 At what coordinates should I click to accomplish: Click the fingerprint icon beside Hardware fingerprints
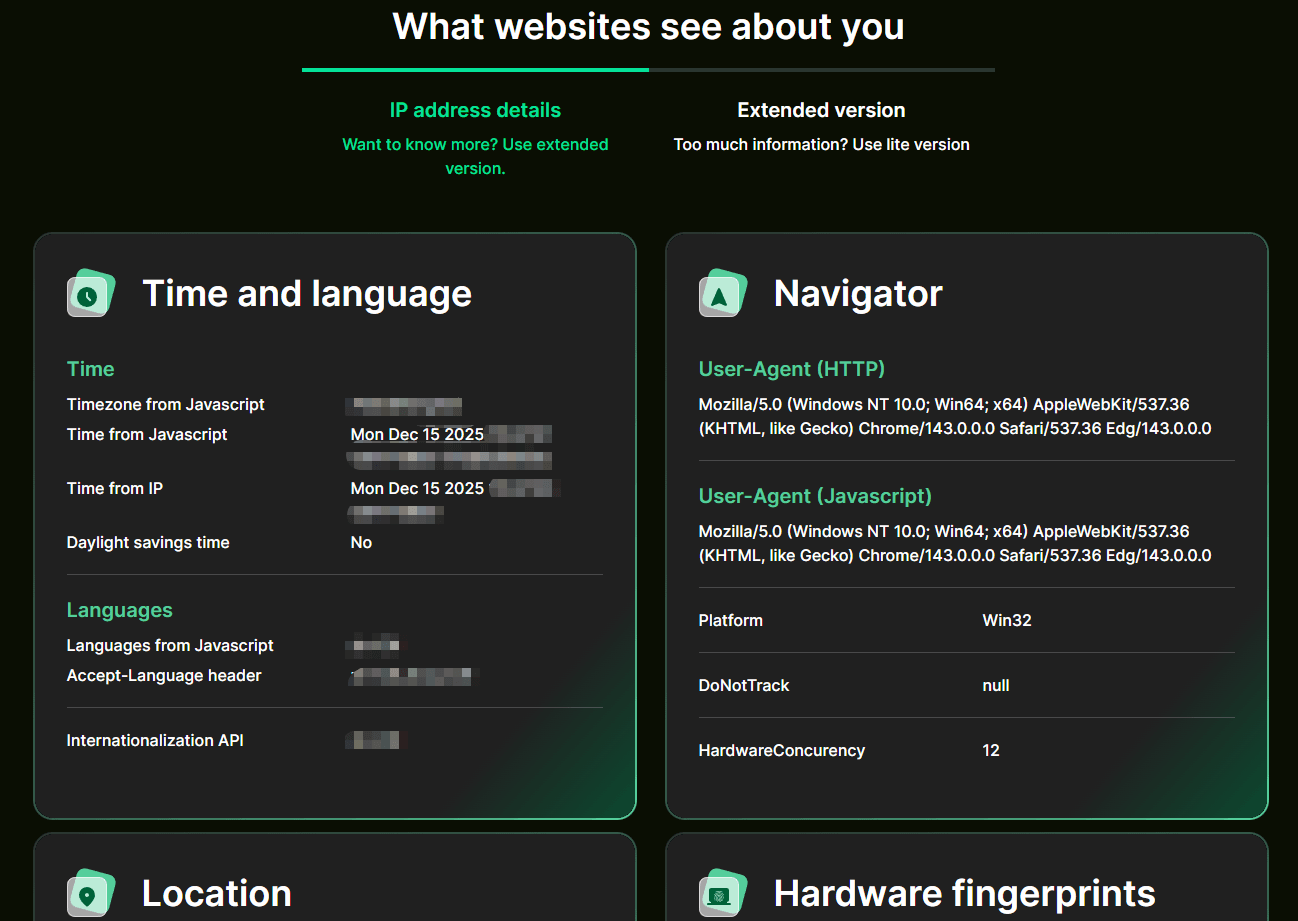pyautogui.click(x=722, y=894)
